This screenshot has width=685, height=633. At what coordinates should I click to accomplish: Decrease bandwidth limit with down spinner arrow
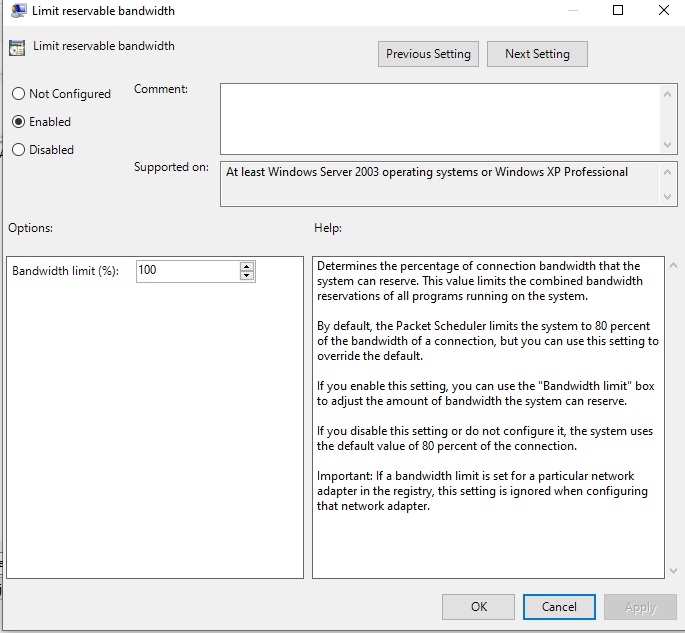click(x=247, y=276)
